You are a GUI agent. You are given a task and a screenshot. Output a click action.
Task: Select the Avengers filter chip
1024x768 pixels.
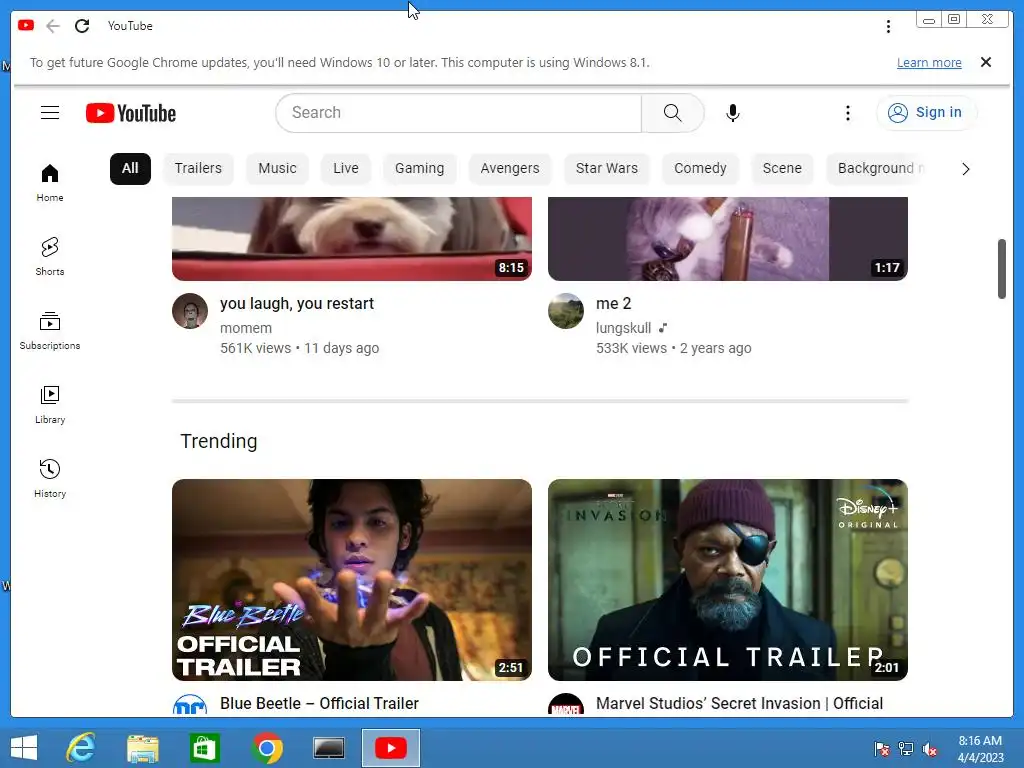click(x=510, y=168)
